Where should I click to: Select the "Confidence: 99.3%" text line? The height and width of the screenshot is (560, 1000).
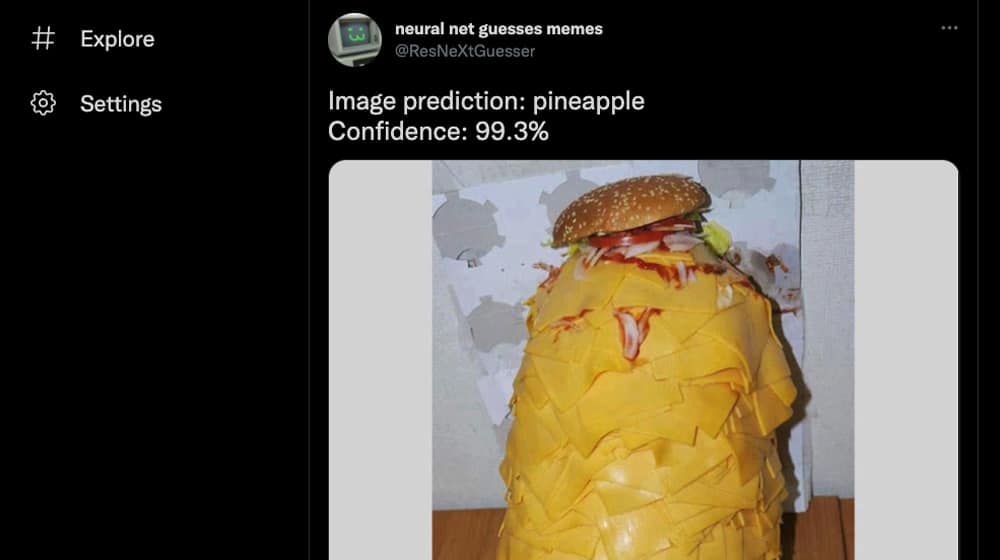438,131
